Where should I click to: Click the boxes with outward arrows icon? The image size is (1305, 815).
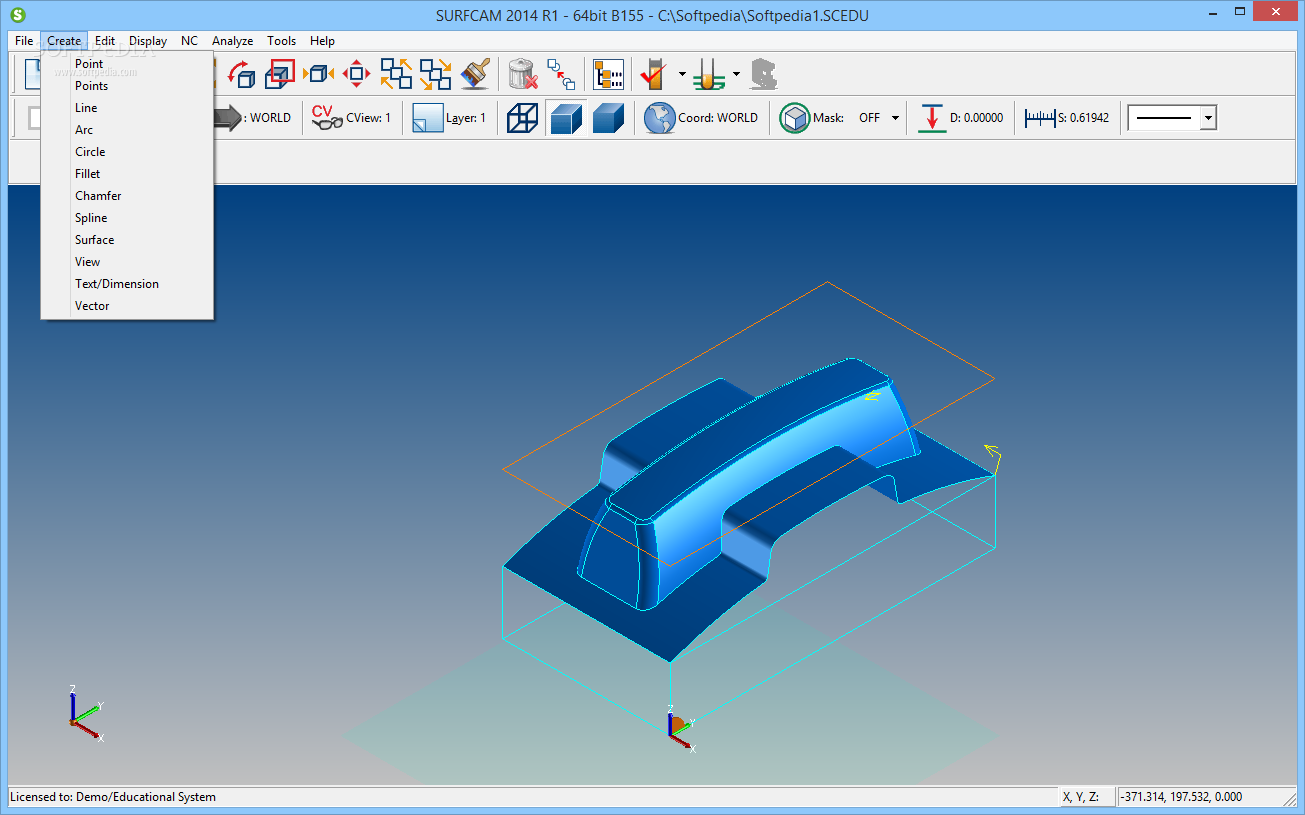396,74
